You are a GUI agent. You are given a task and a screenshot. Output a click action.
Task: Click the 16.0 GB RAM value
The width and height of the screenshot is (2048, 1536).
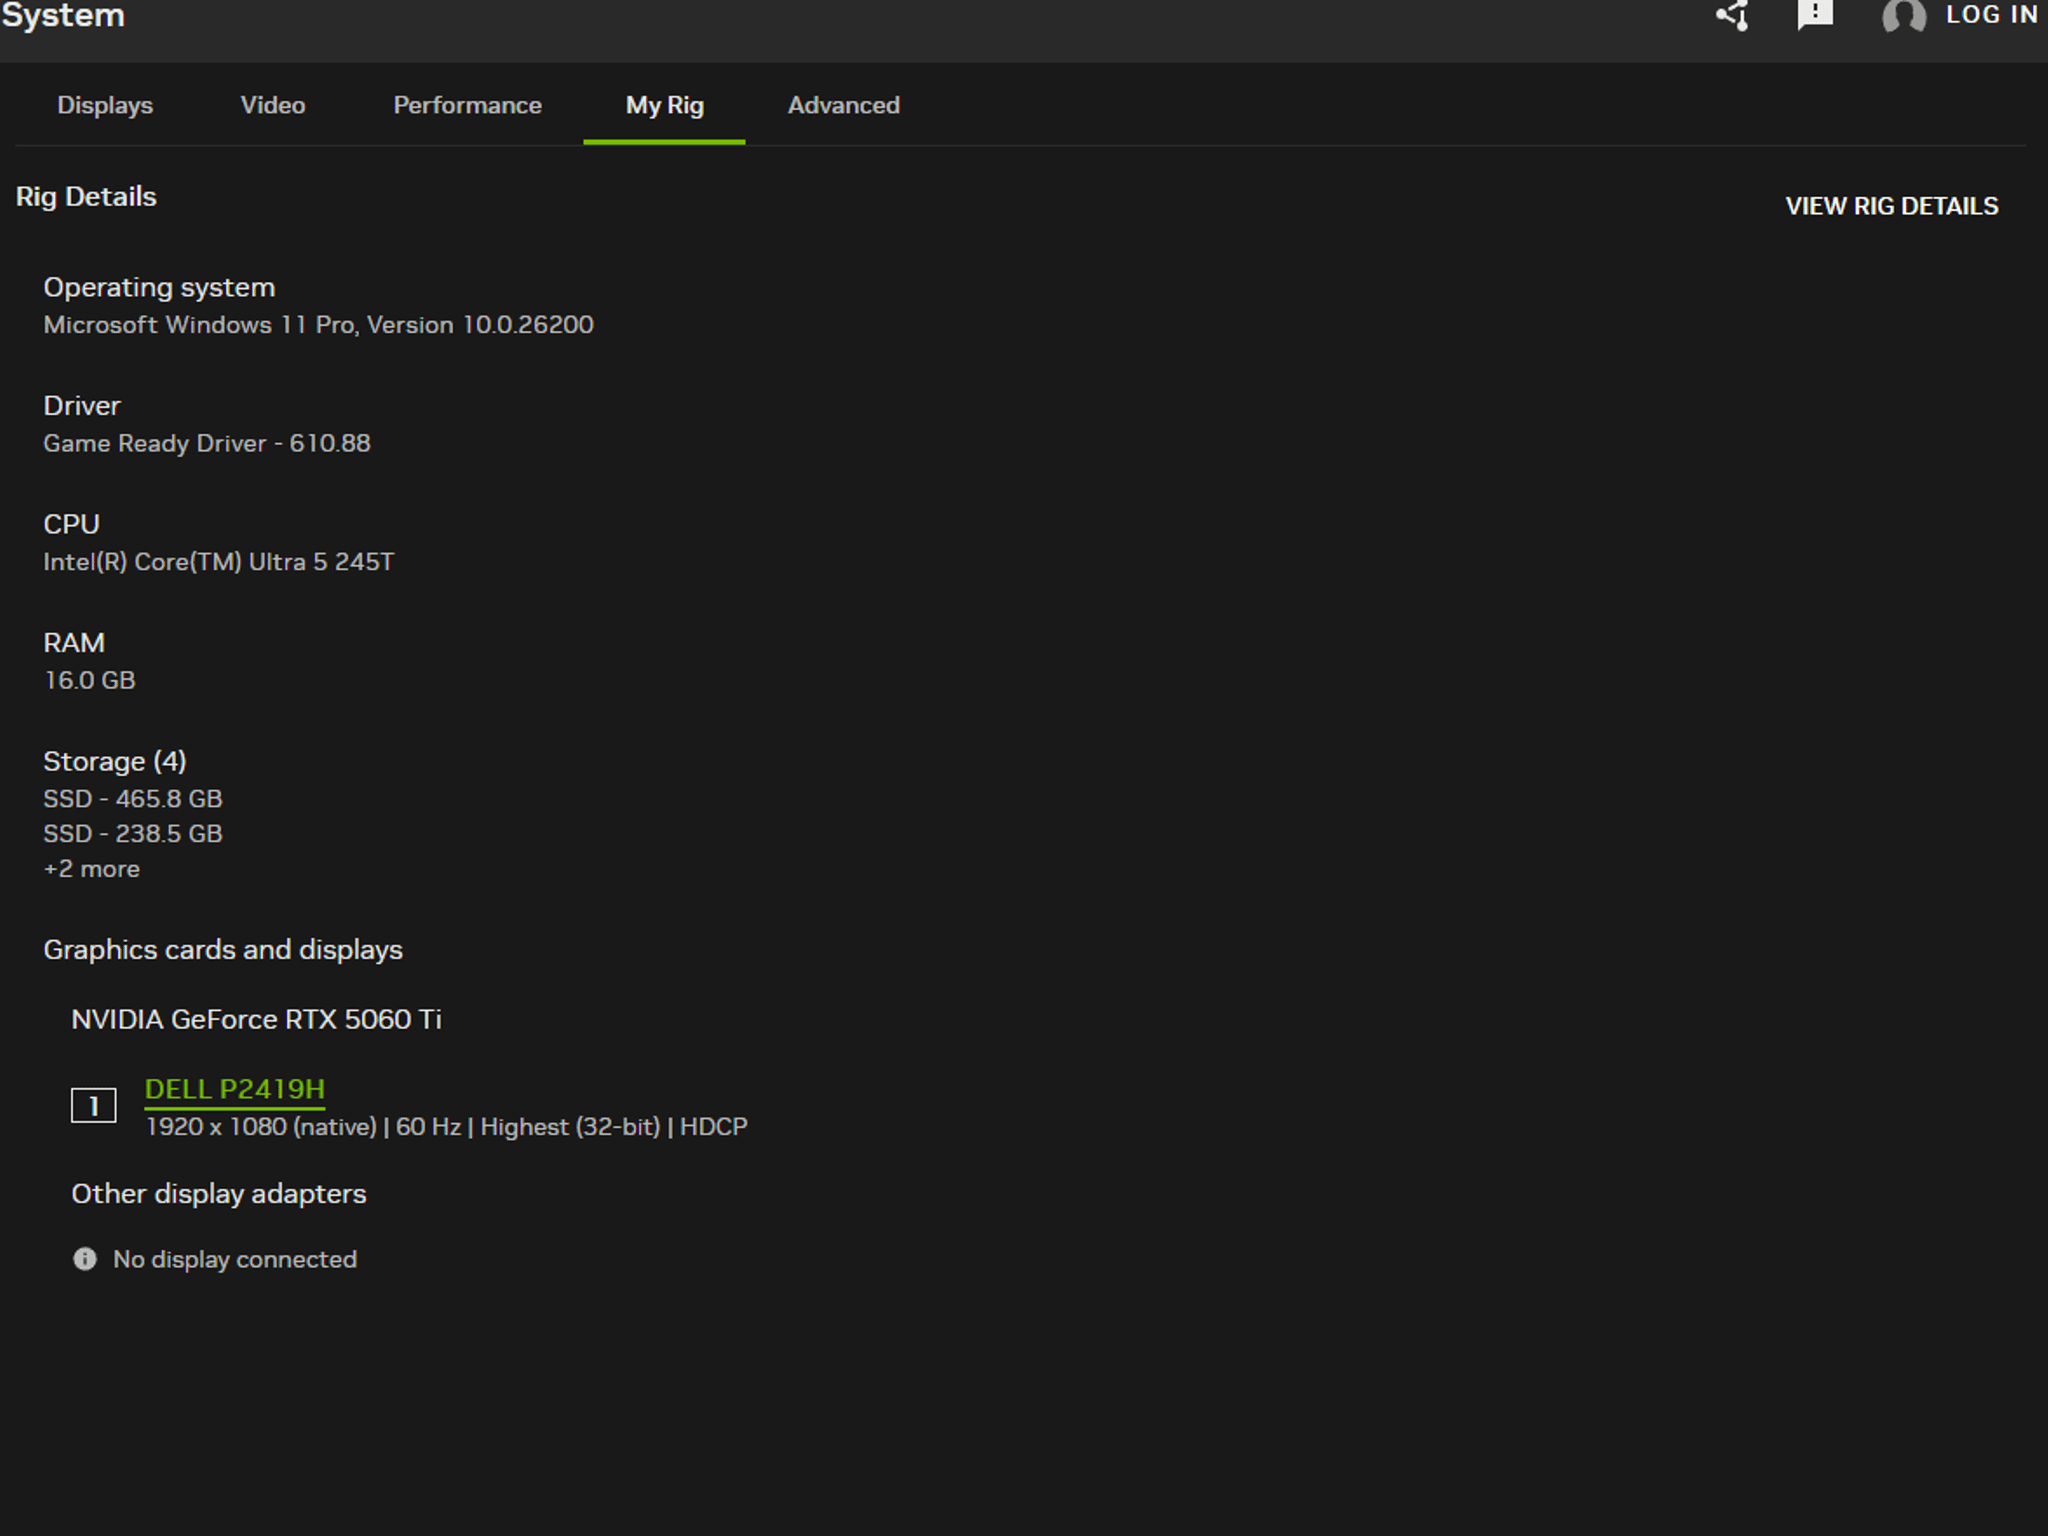pyautogui.click(x=89, y=680)
